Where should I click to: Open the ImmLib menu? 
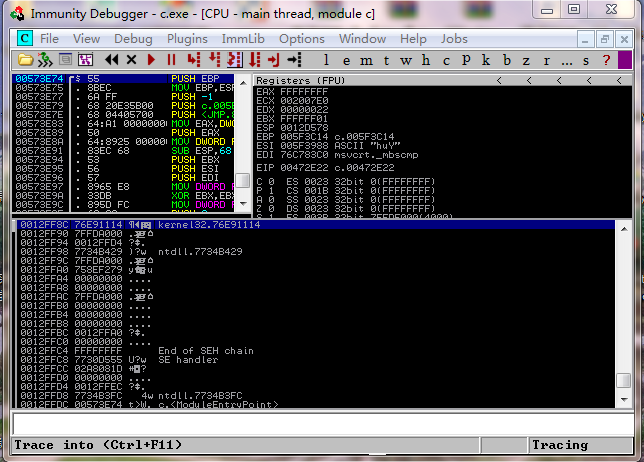[x=243, y=39]
